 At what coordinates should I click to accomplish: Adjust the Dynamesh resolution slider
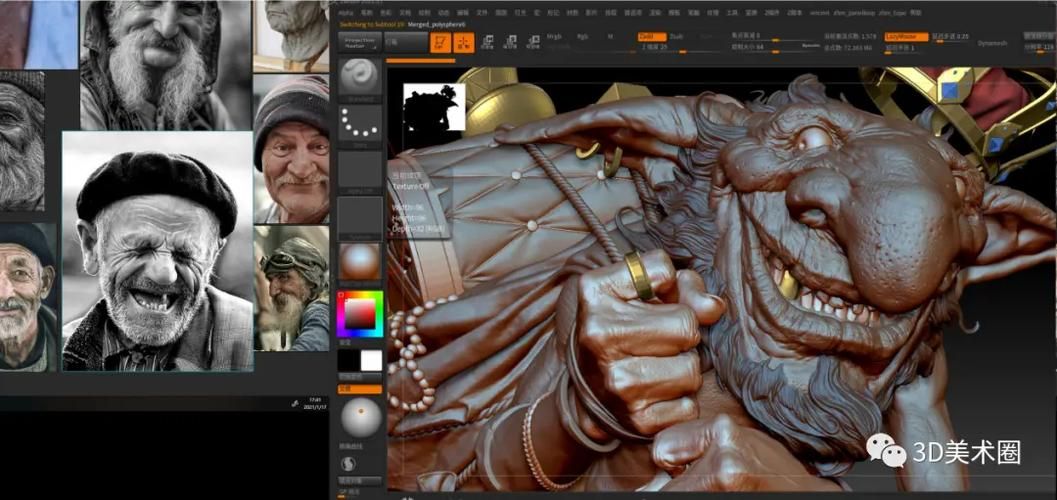click(x=1039, y=48)
